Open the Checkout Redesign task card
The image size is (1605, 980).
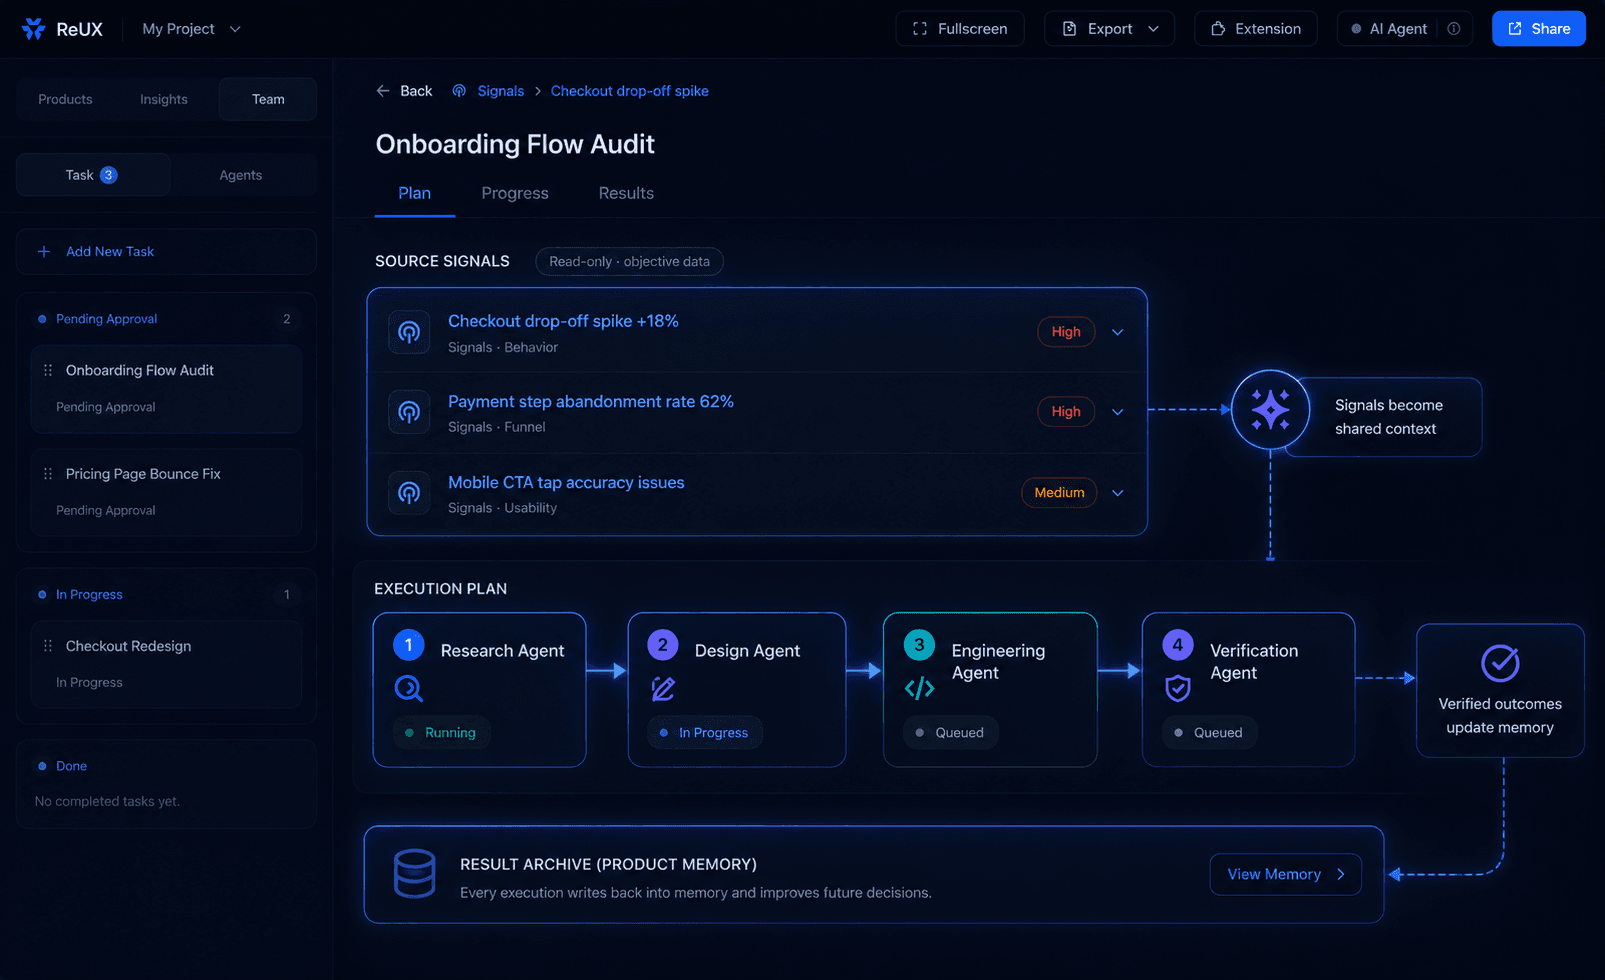pos(166,664)
